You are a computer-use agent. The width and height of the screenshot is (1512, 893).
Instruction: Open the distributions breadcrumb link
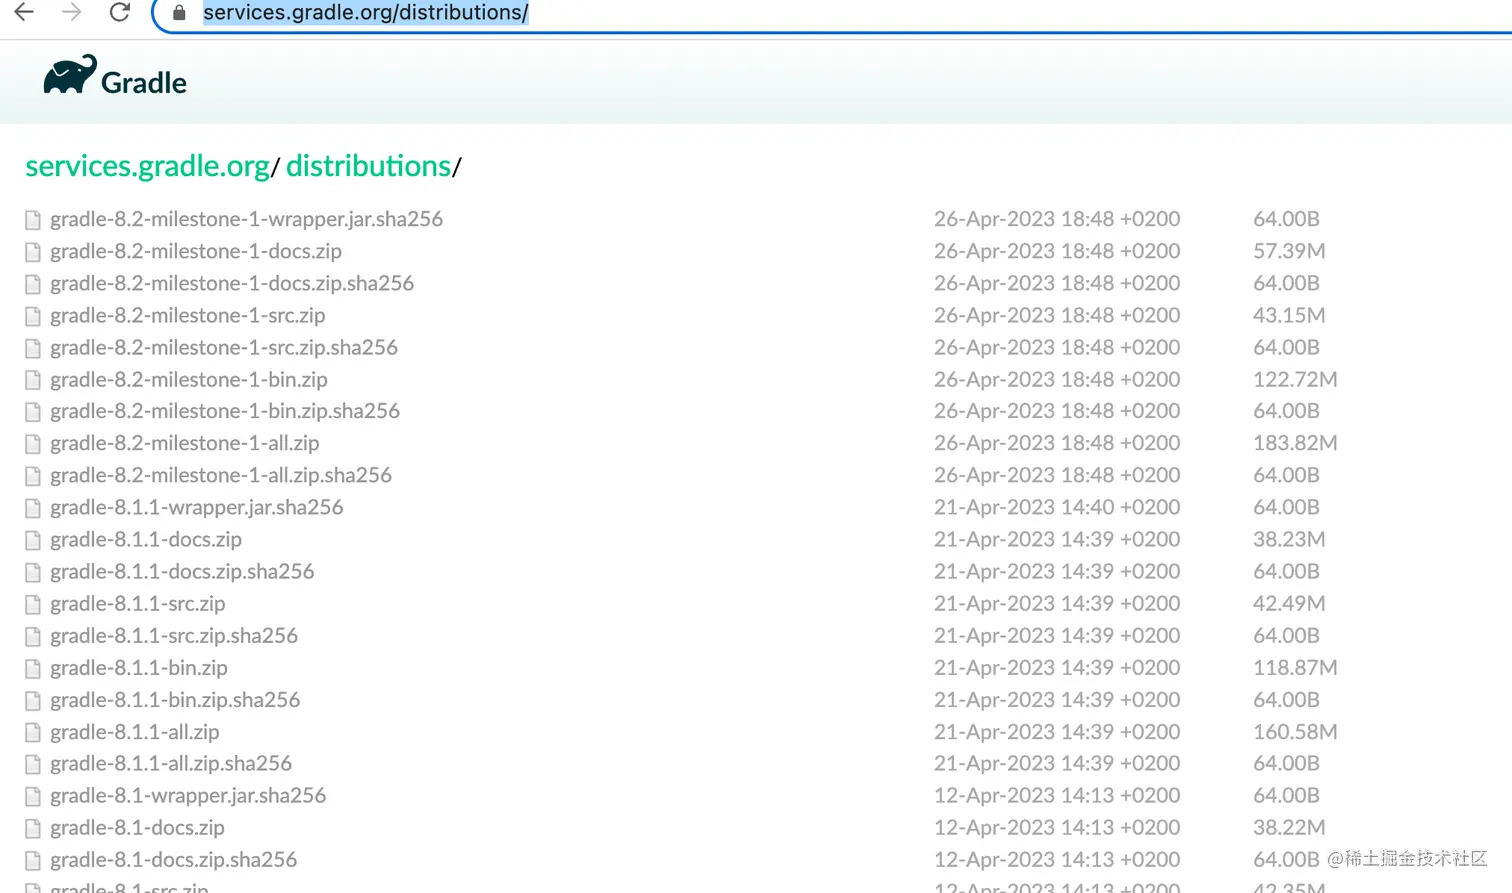click(368, 165)
